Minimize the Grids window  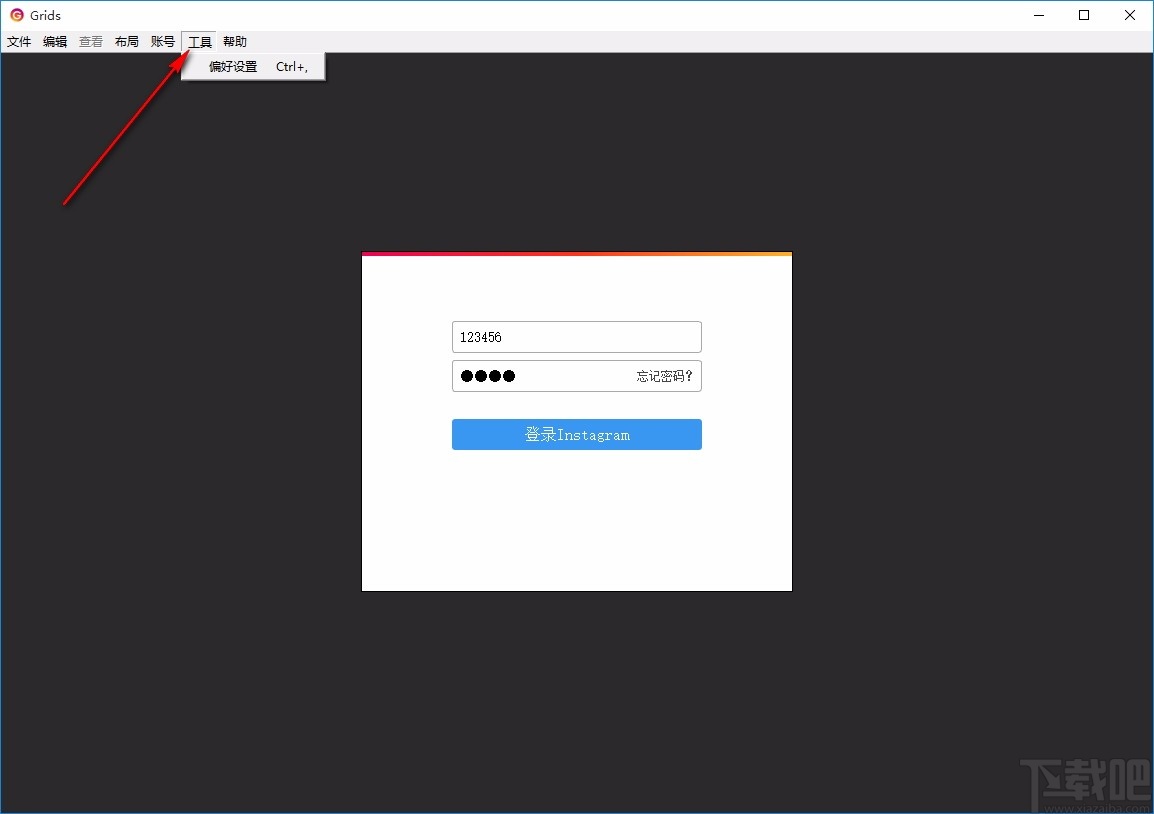point(1039,15)
